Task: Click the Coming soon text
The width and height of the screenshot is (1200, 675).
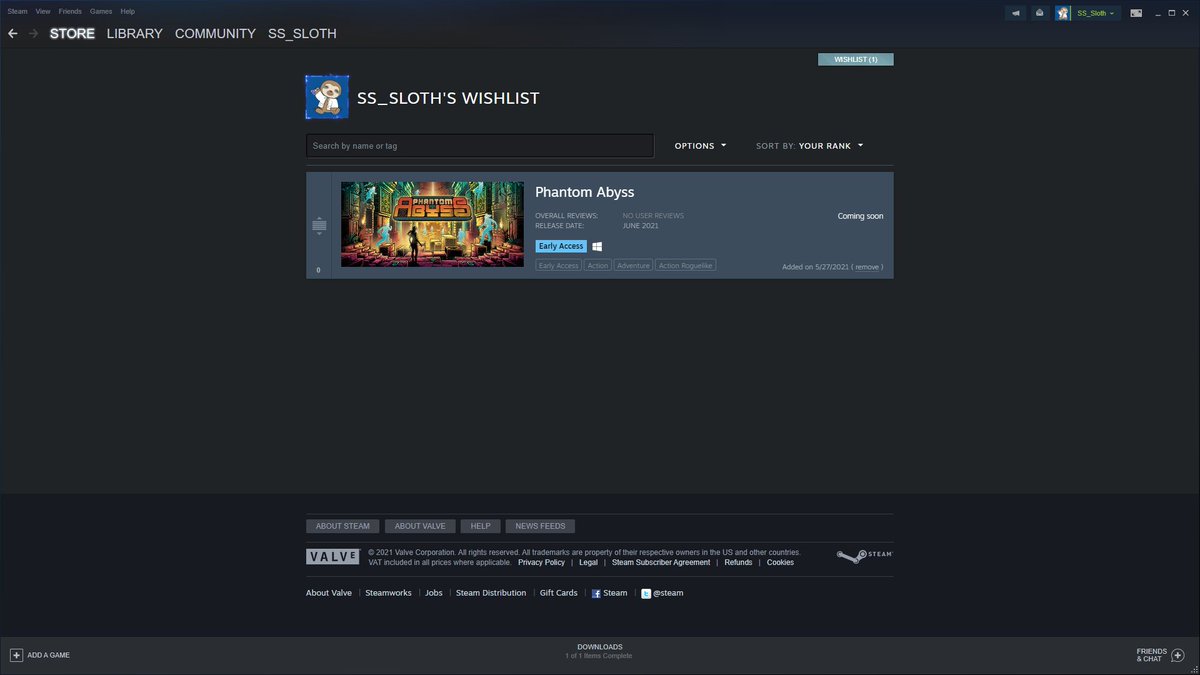Action: click(860, 216)
